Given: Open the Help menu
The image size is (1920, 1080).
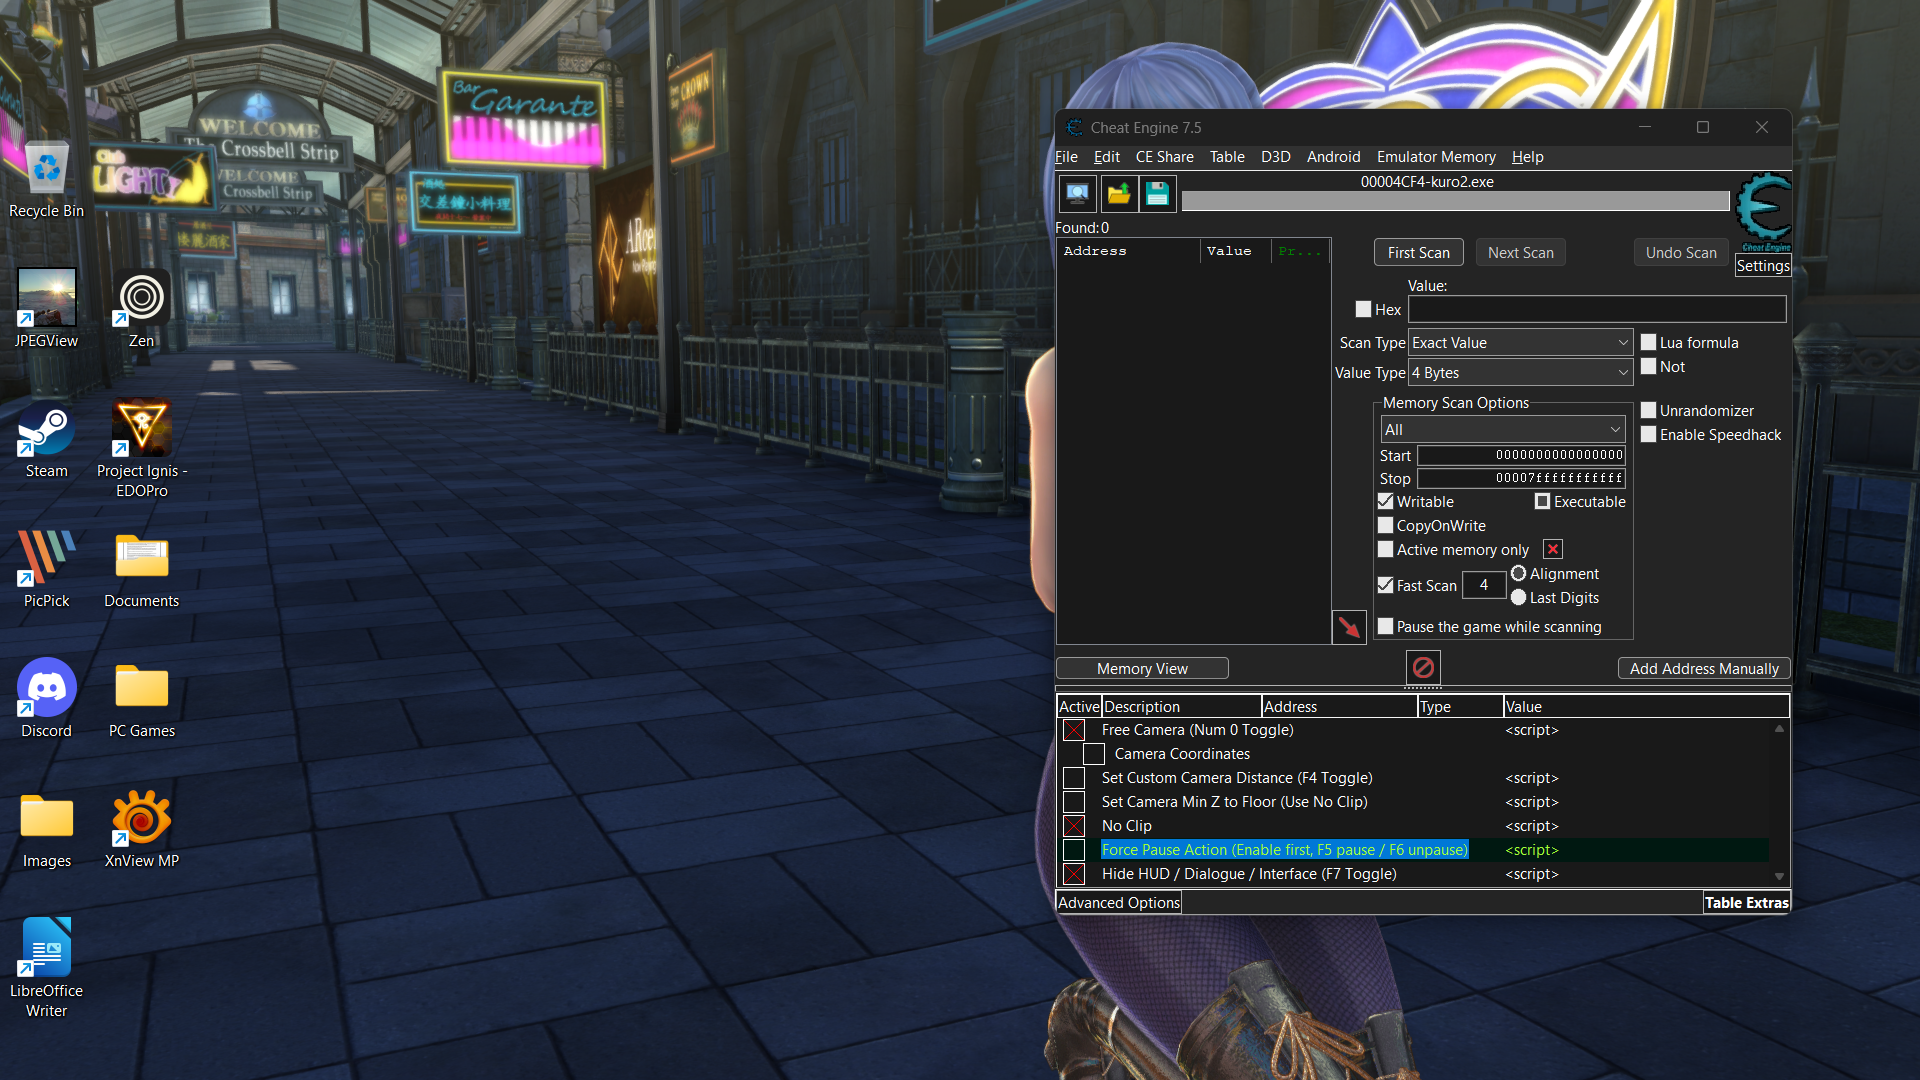Looking at the screenshot, I should [1527, 156].
